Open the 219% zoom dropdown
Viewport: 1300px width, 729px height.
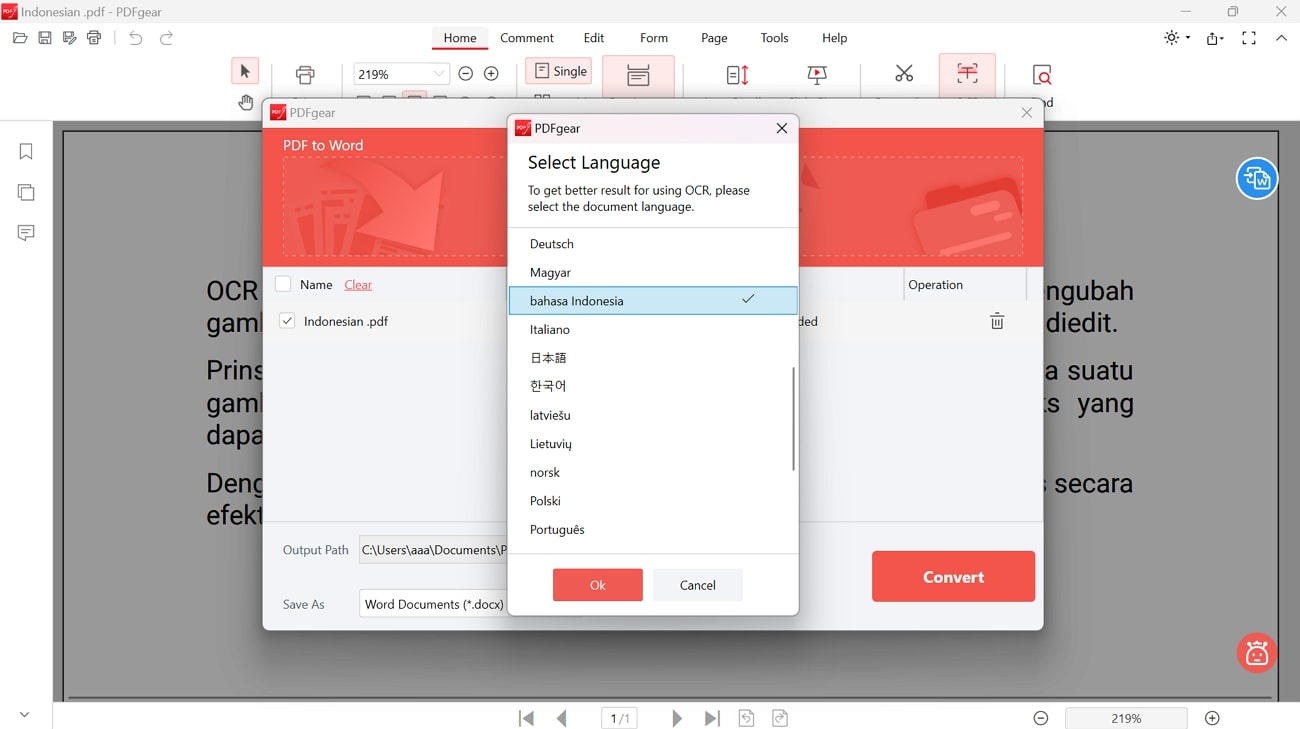point(438,74)
